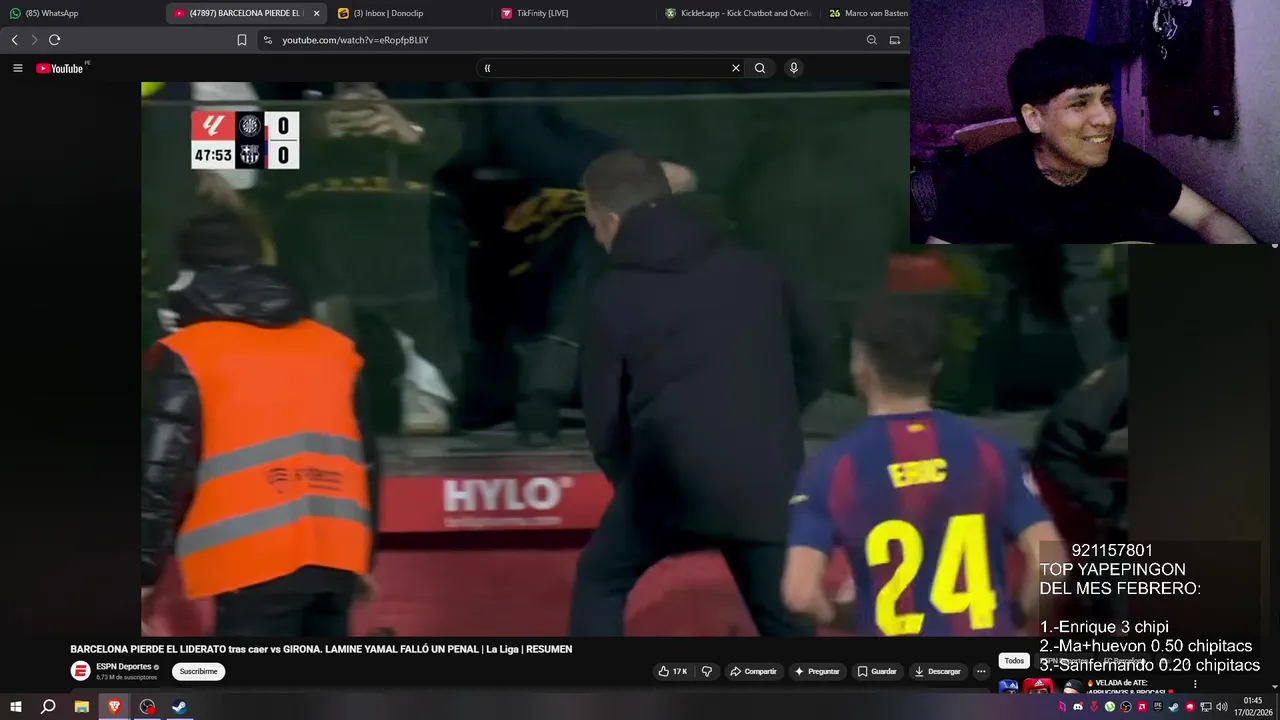This screenshot has width=1280, height=720.
Task: Open the browser zoom icon in address bar
Action: pyautogui.click(x=872, y=40)
